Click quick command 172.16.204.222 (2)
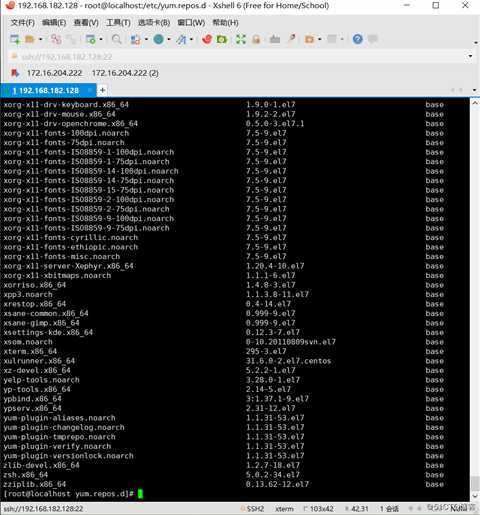The width and height of the screenshot is (480, 515). [x=125, y=73]
